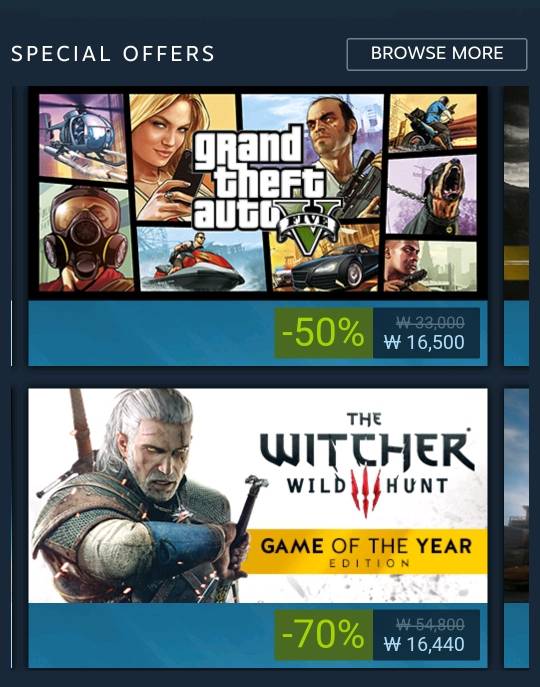Click the crossed-out ₩ 33,000 price

point(430,322)
